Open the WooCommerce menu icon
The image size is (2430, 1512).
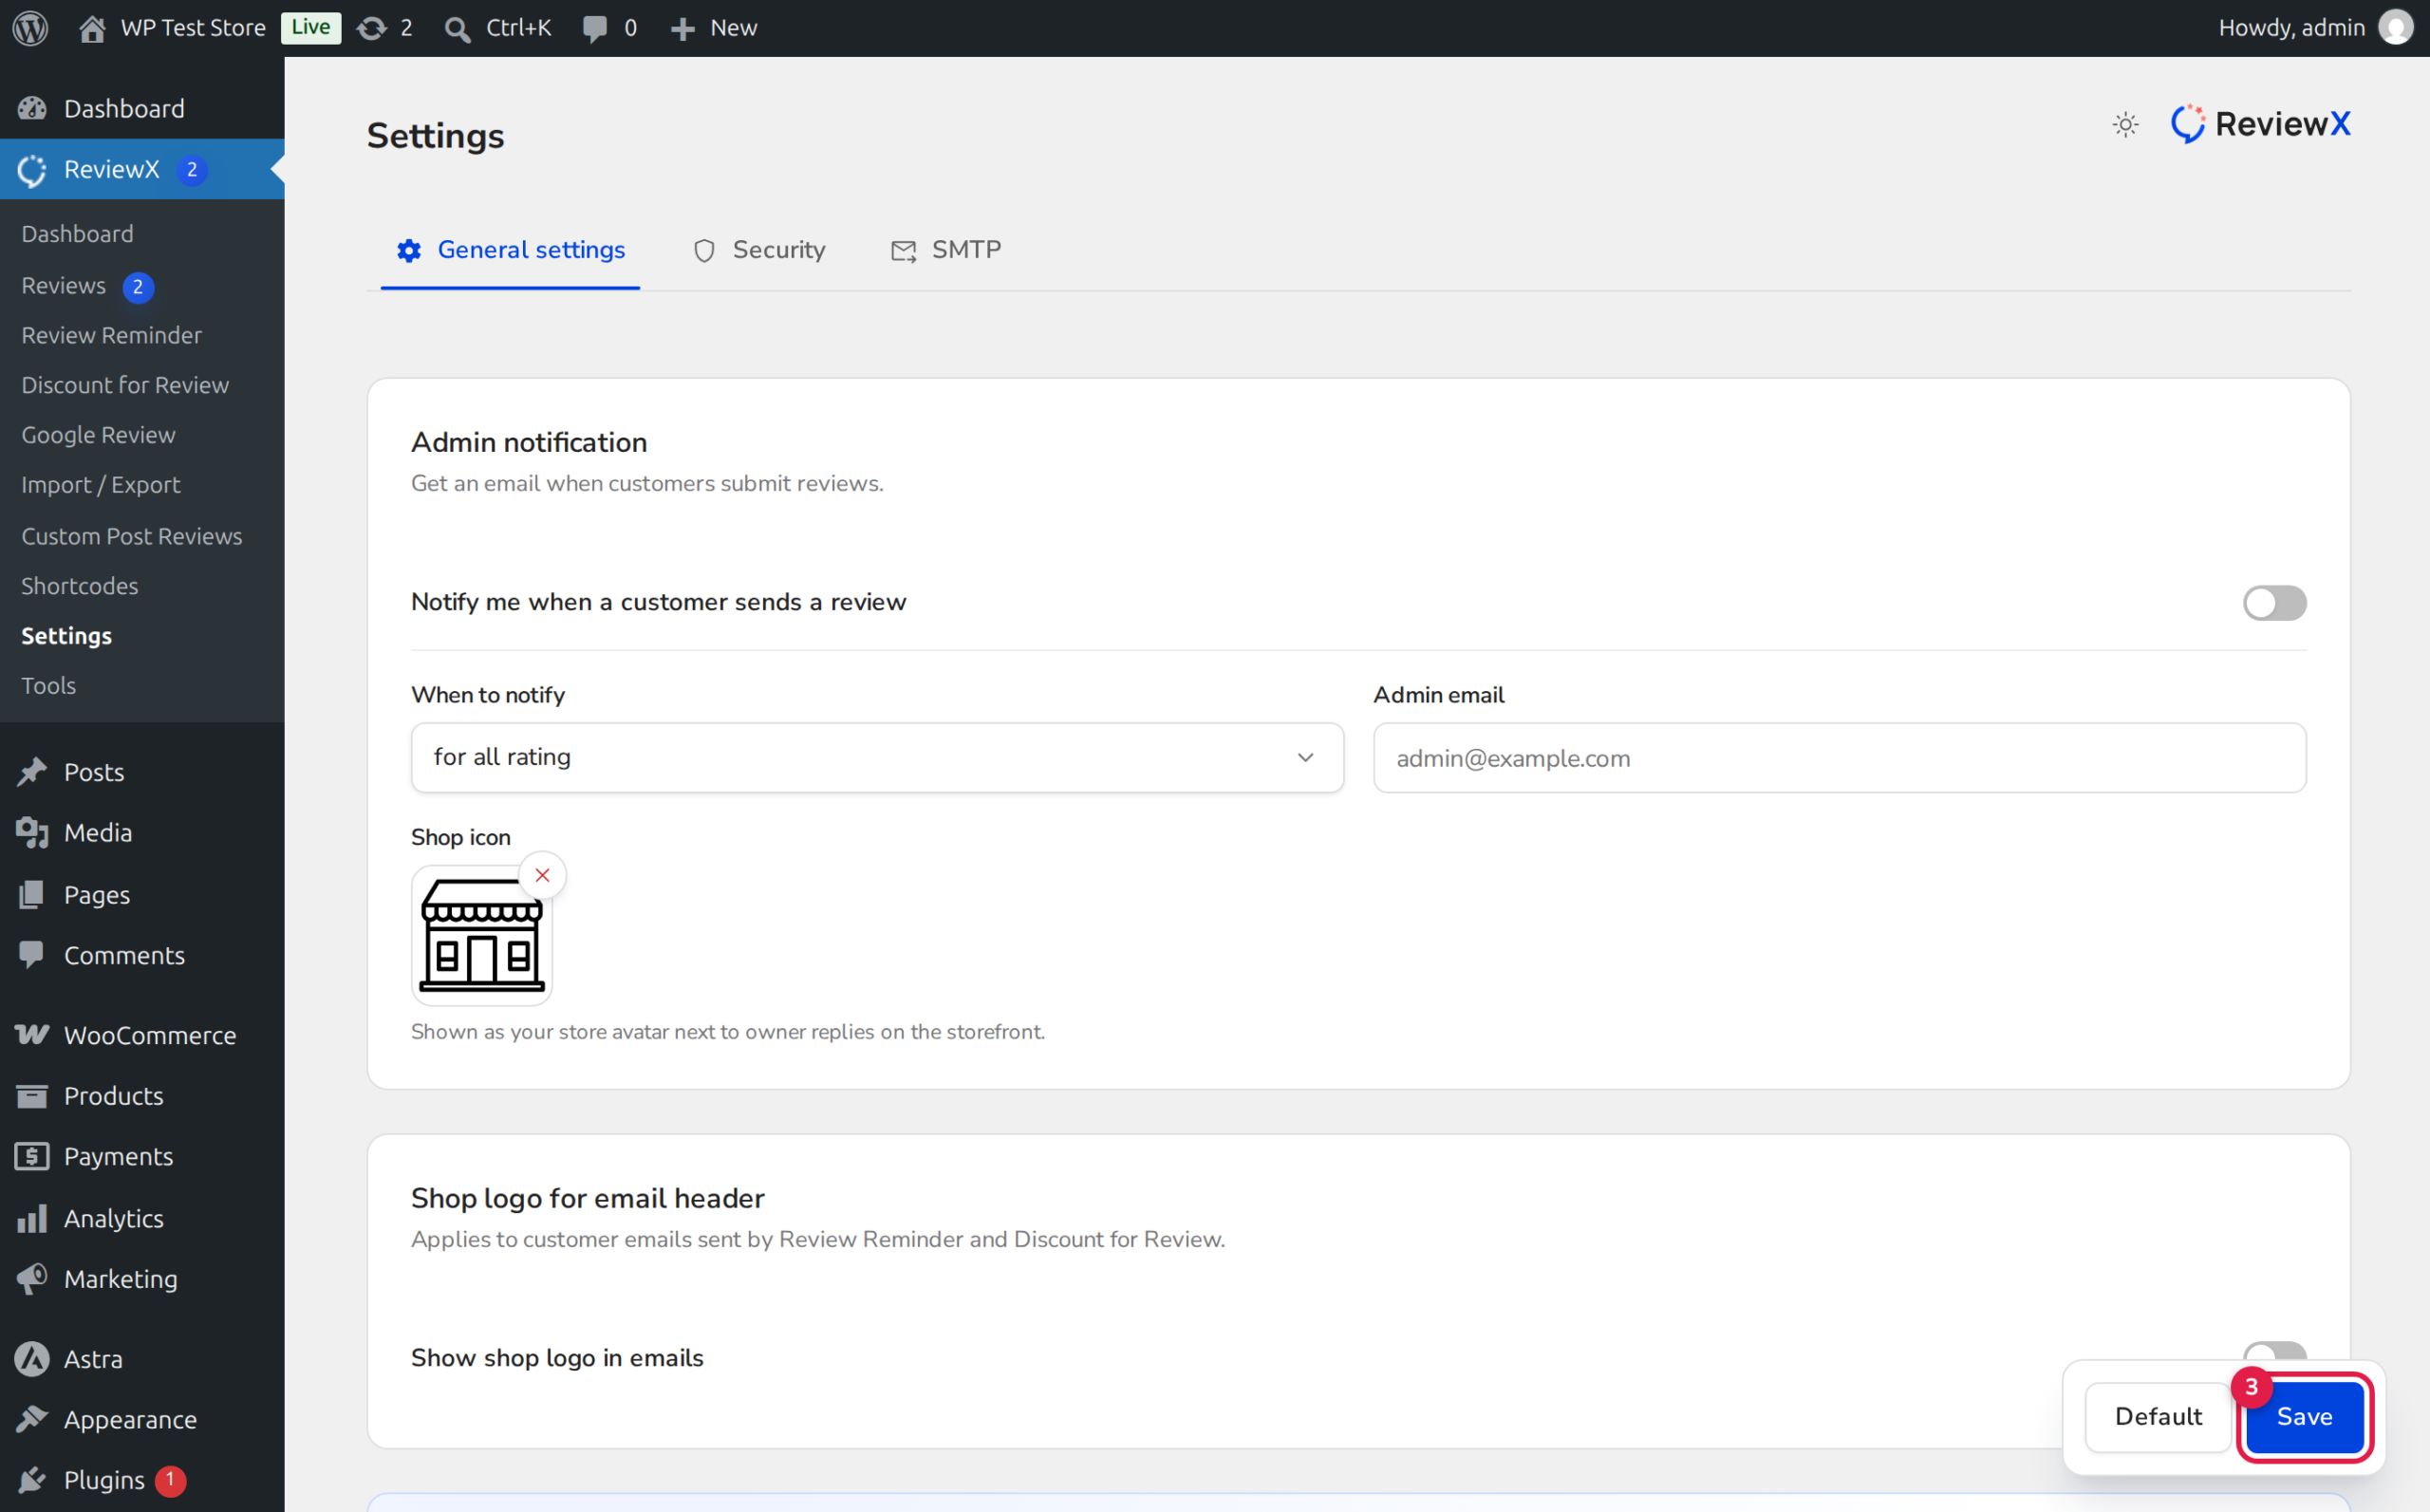pyautogui.click(x=32, y=1034)
